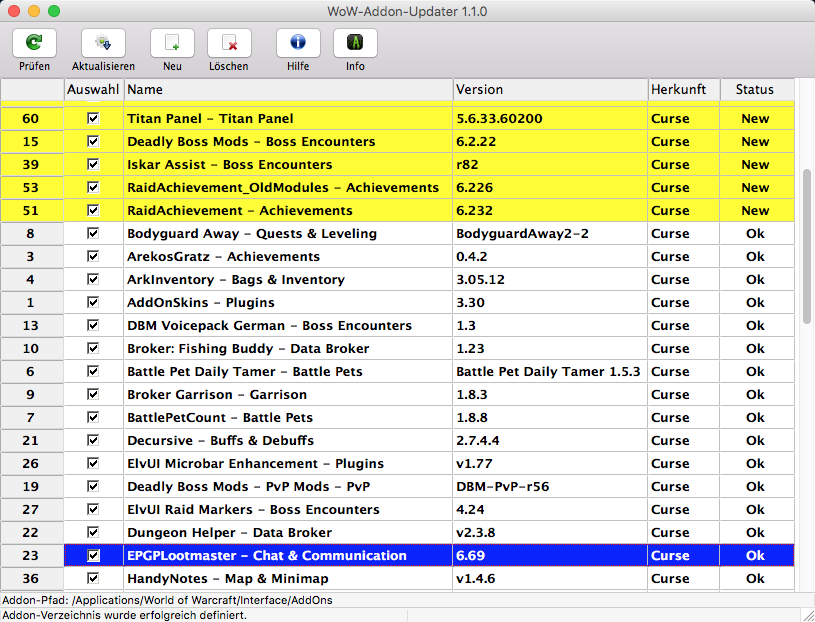Click version cell Battle Pet Daily Tamer 1.5.3
This screenshot has height=622, width=815.
550,372
